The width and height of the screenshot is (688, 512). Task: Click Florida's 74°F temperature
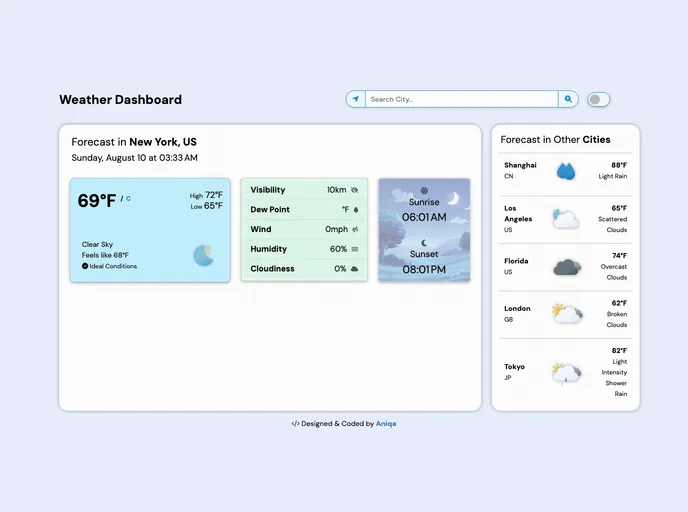pyautogui.click(x=620, y=255)
